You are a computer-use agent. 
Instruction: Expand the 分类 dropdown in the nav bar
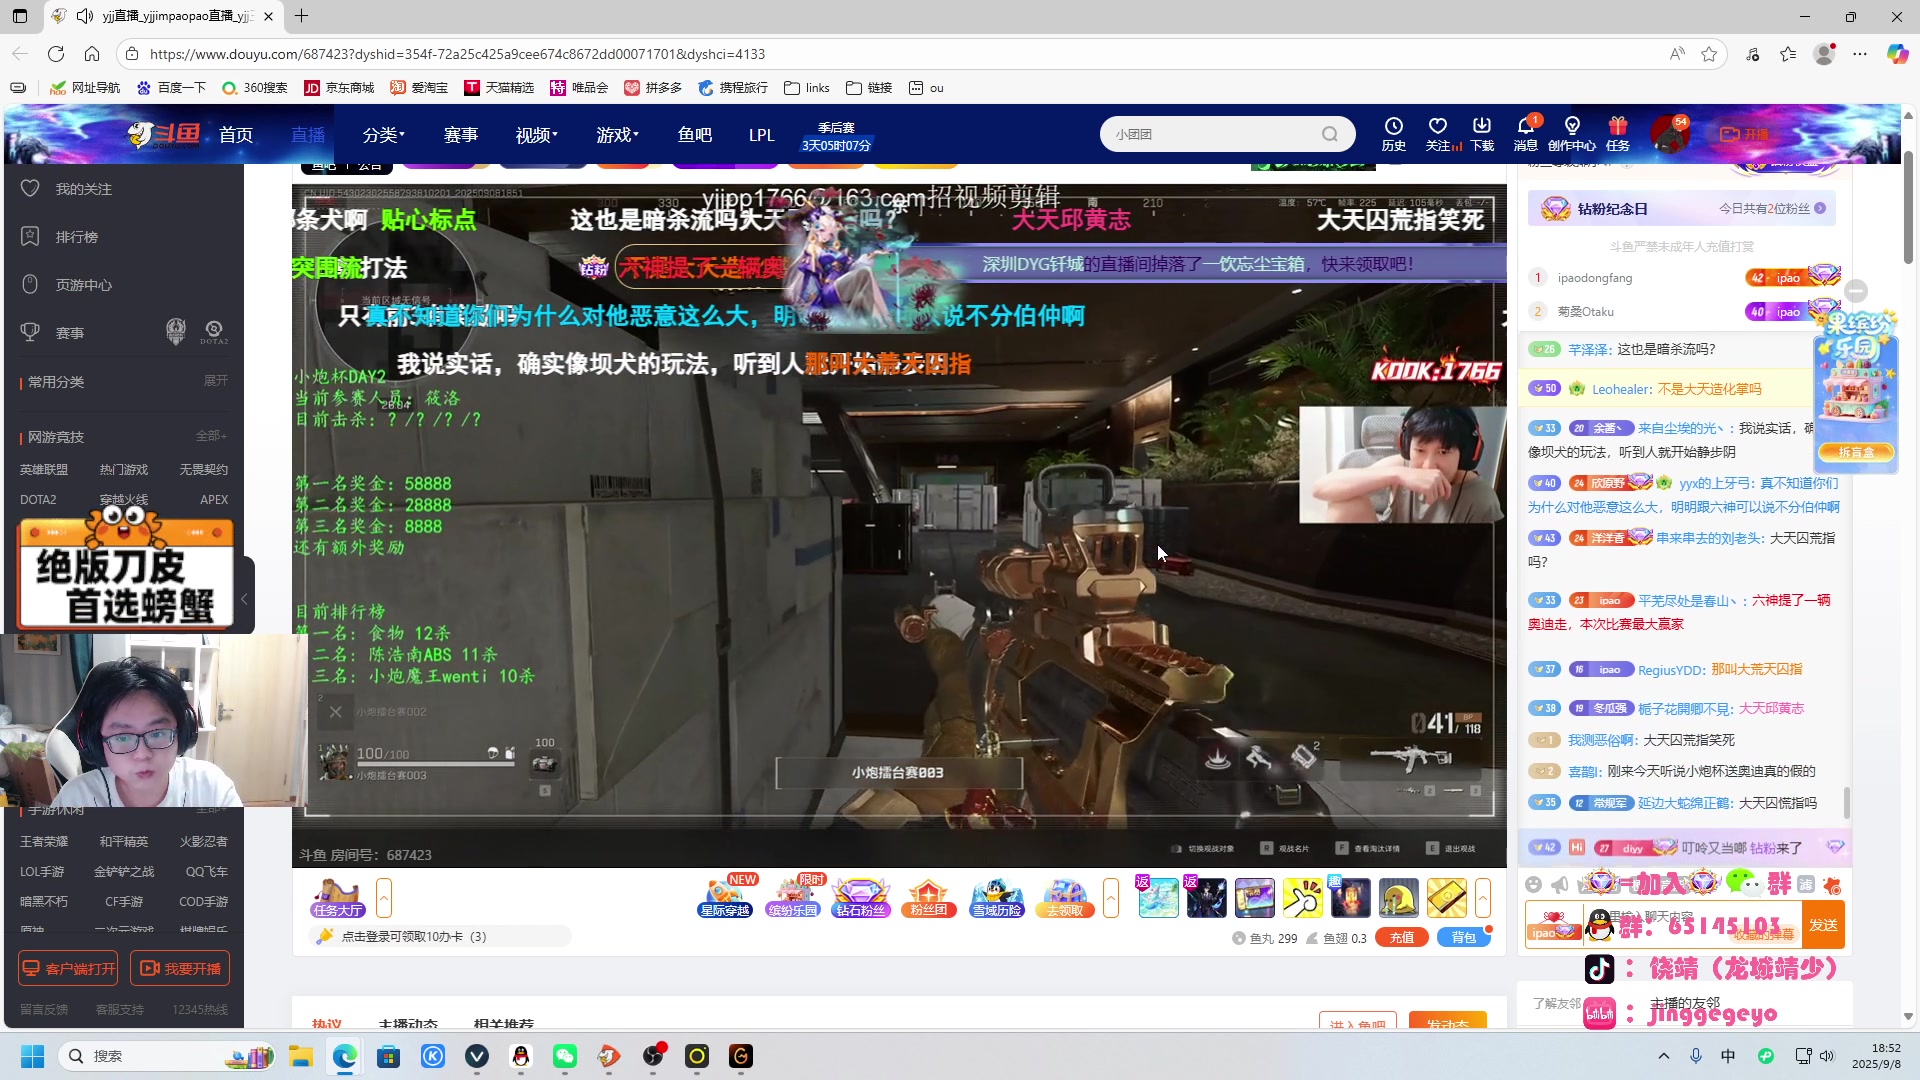tap(383, 134)
